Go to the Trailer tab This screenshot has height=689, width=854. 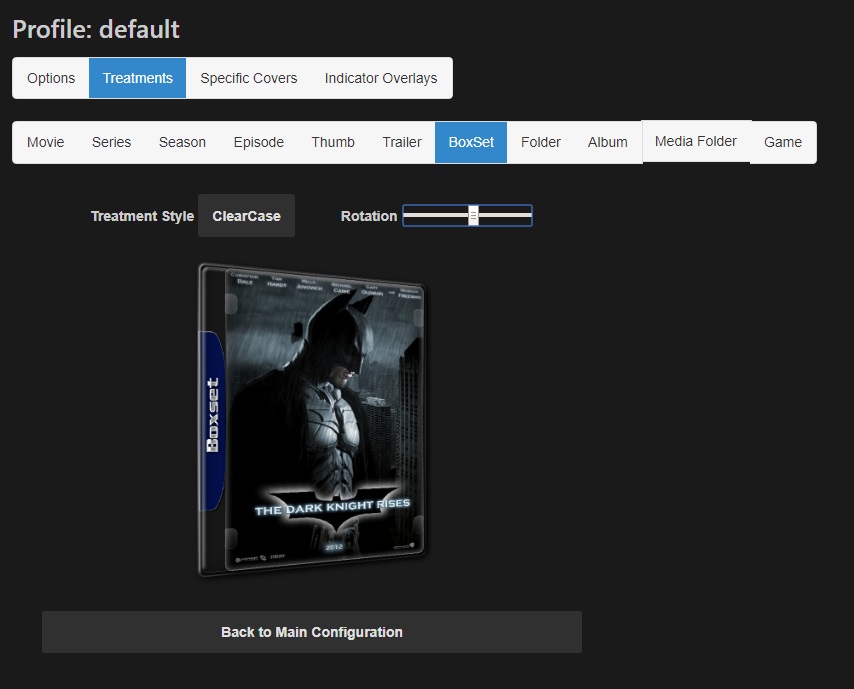[x=402, y=142]
